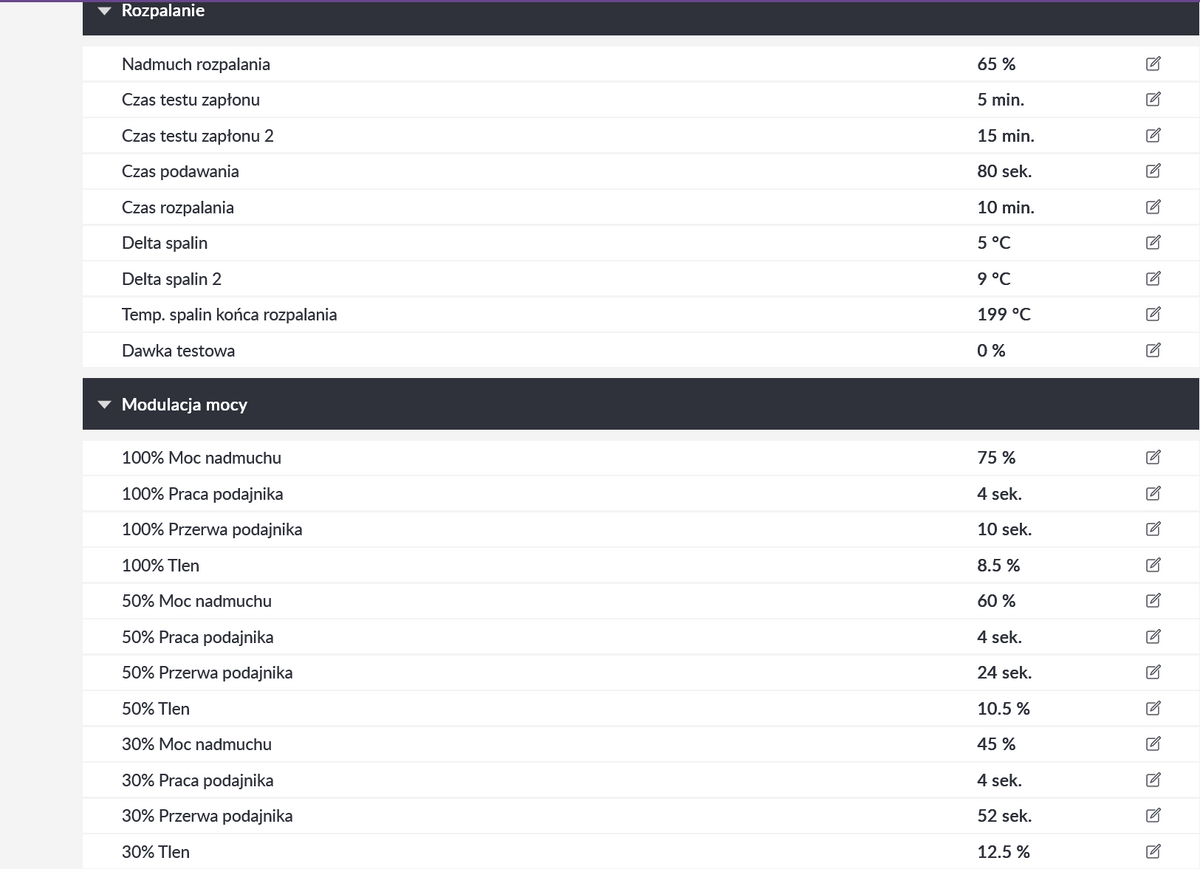Edit 50% Przerwa podajnika value
1200x869 pixels.
[1153, 672]
